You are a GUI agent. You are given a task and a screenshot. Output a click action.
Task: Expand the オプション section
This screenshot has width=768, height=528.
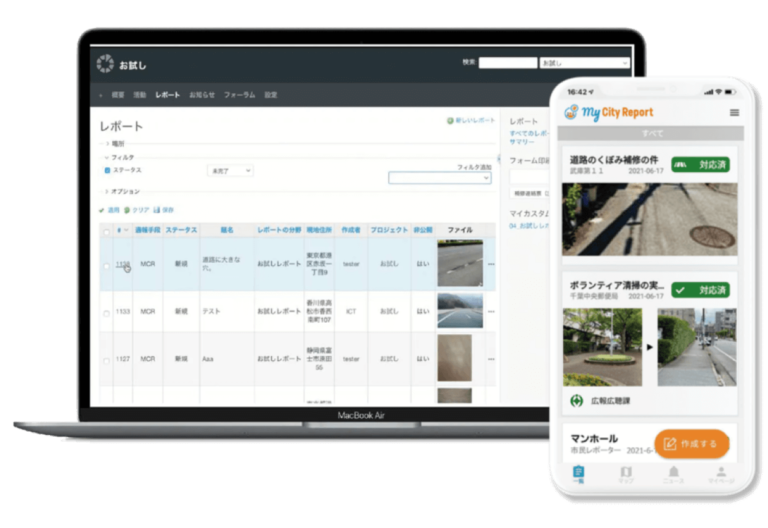point(107,191)
